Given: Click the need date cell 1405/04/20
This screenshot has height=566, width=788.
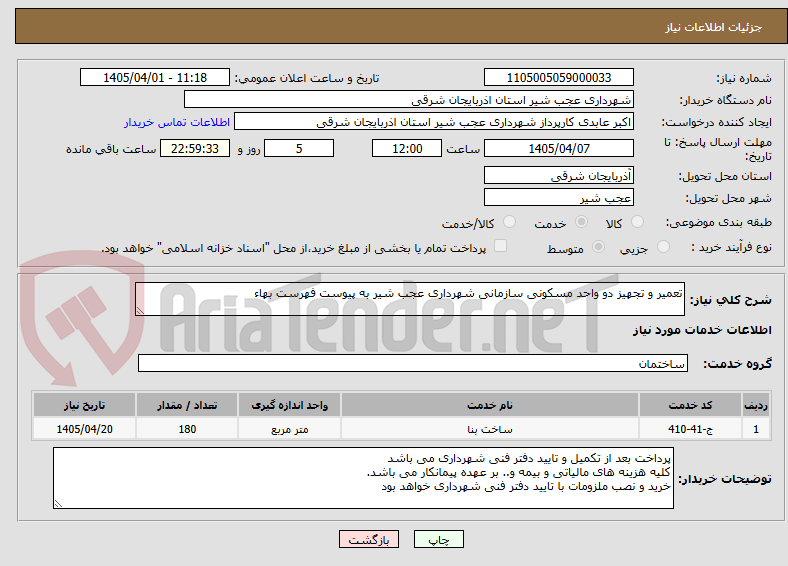Looking at the screenshot, I should click(84, 429).
